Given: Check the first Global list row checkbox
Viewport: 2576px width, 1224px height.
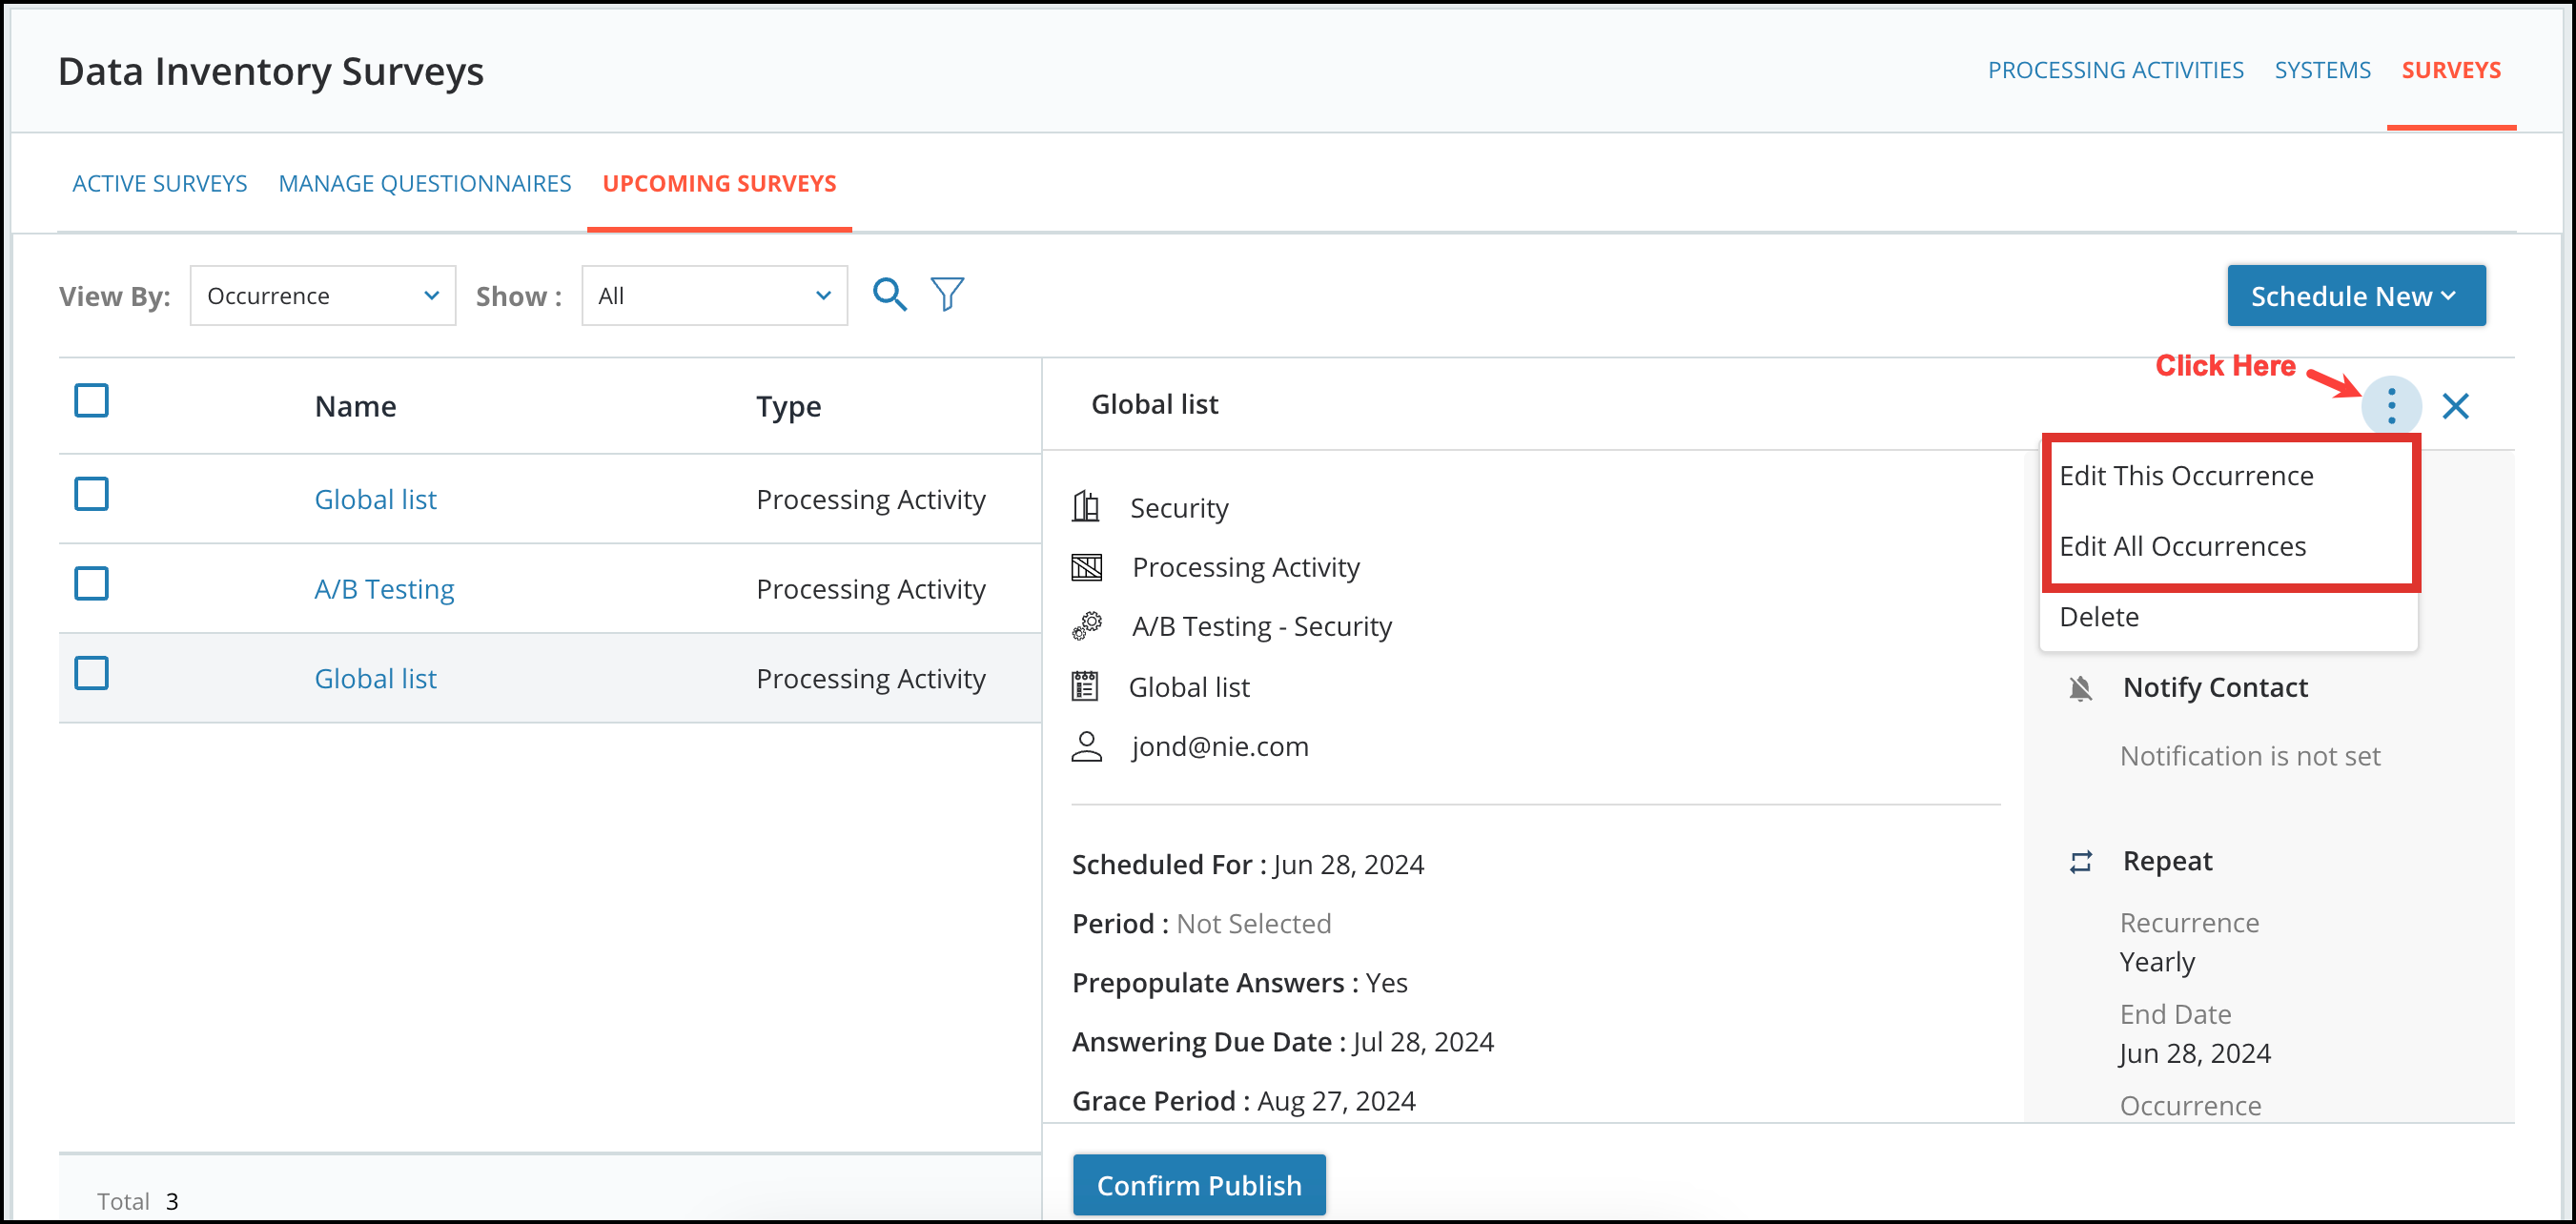Looking at the screenshot, I should click(x=91, y=494).
